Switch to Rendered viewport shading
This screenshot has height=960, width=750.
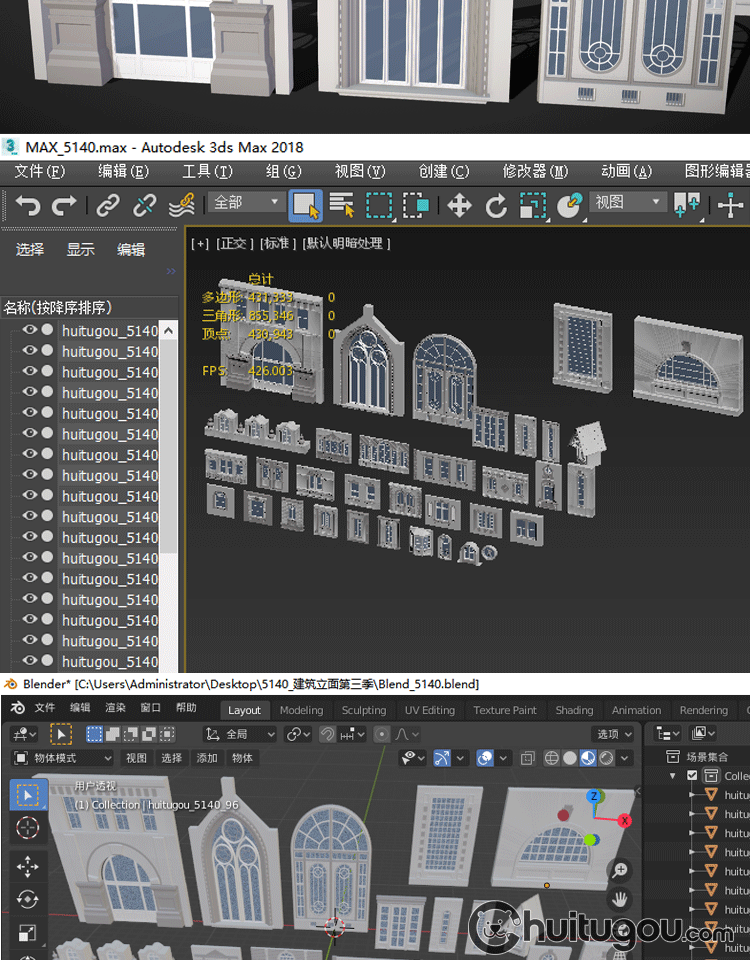pos(607,758)
